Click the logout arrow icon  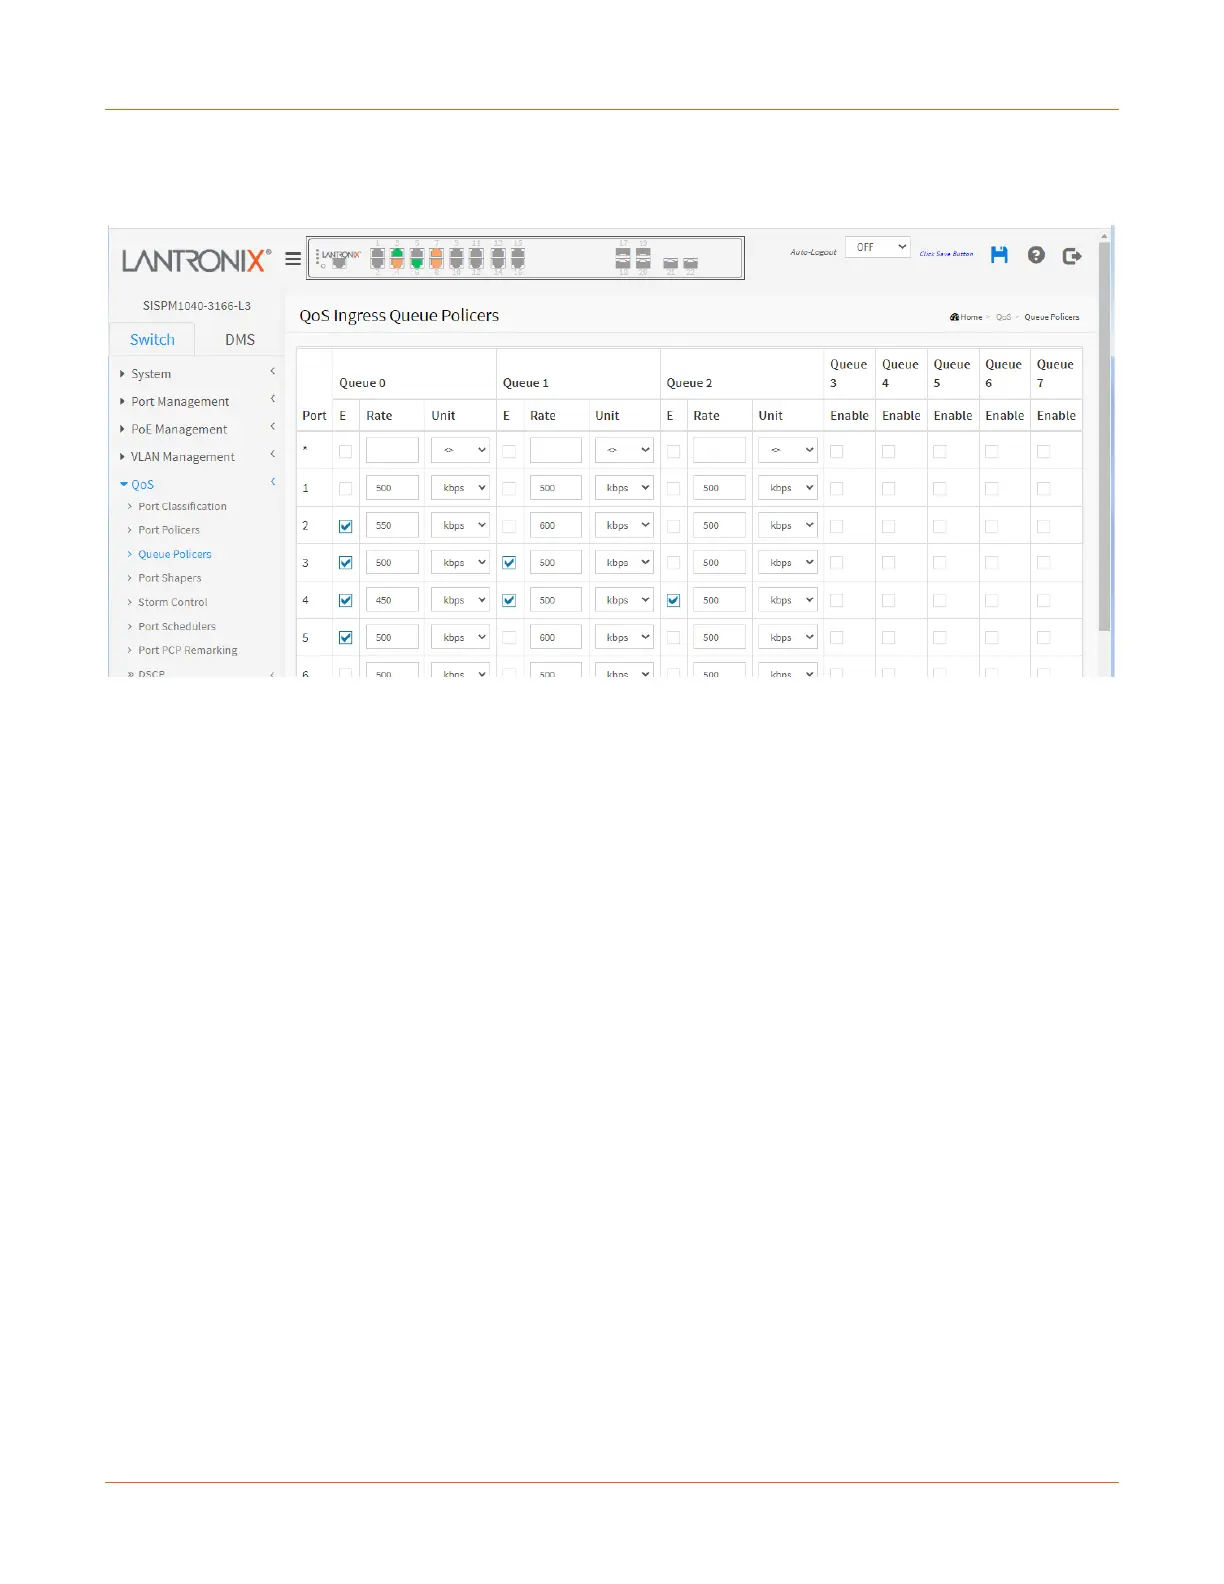pos(1072,256)
